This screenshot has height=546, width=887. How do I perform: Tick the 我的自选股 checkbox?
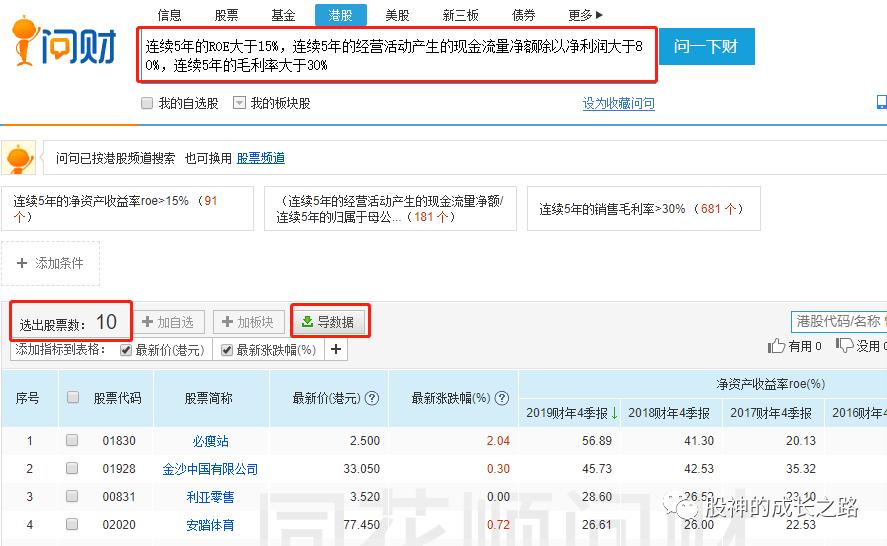pyautogui.click(x=147, y=103)
